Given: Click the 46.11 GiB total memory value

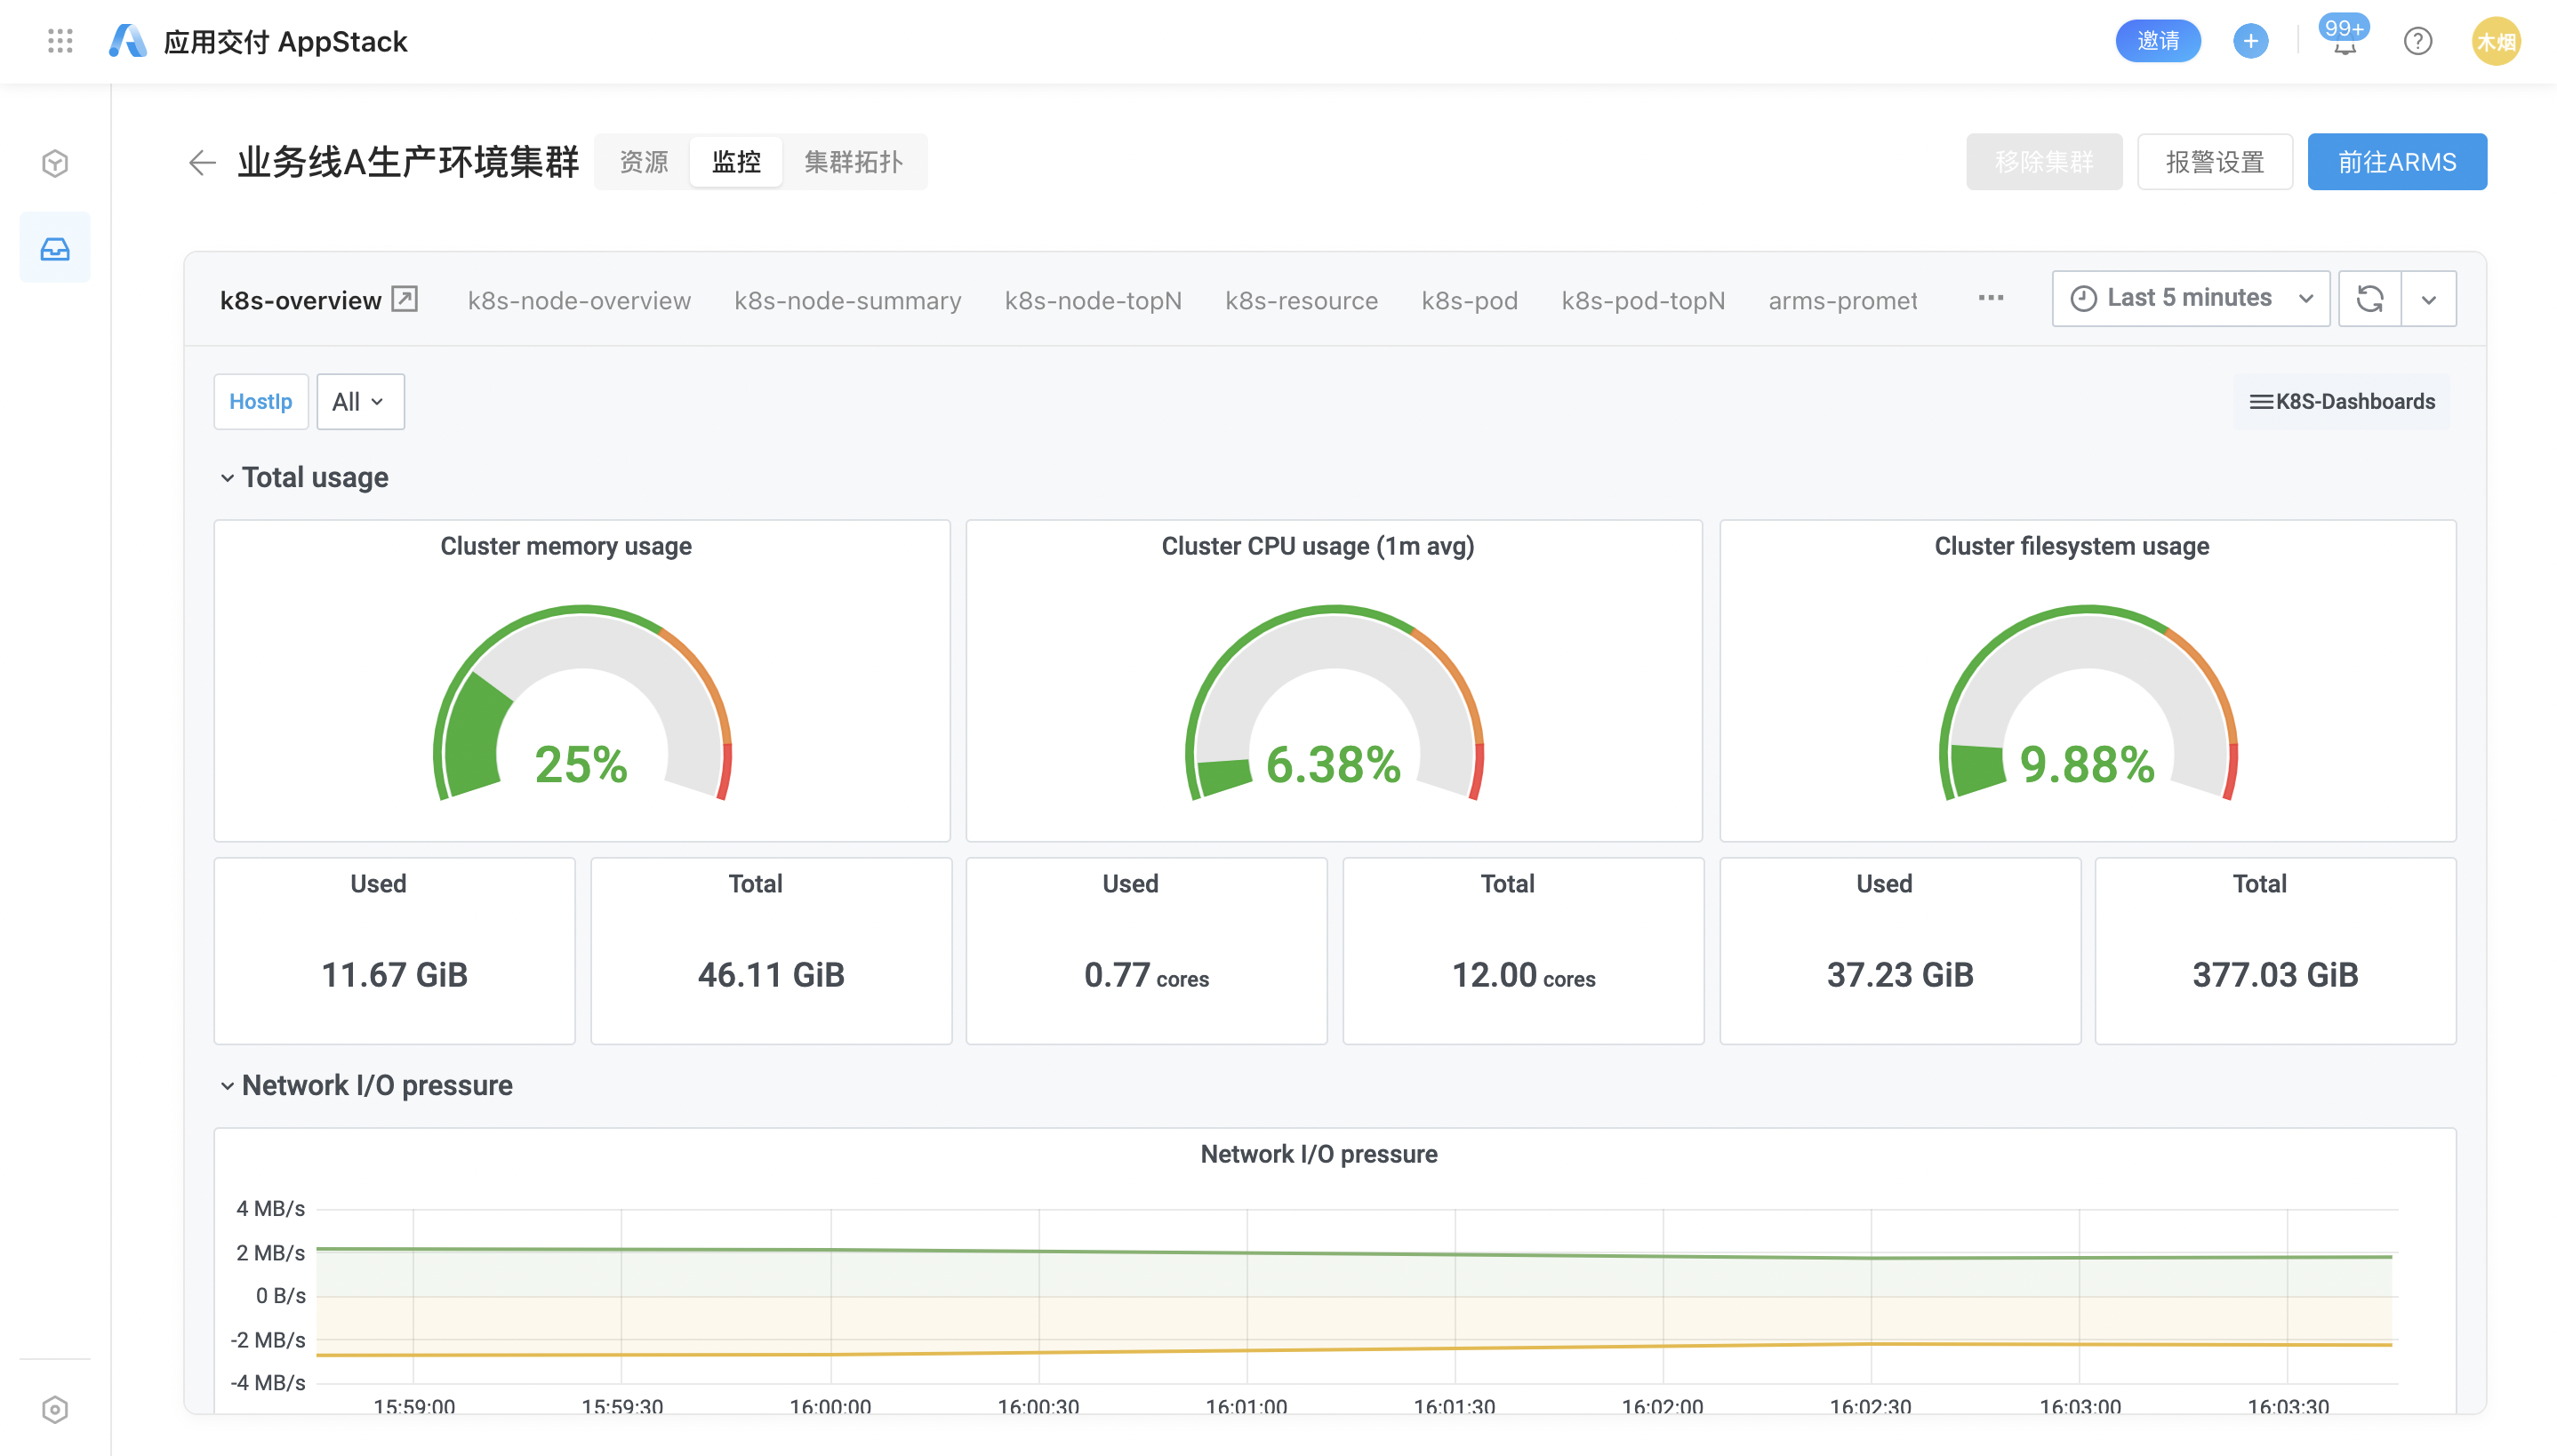Looking at the screenshot, I should tap(771, 974).
